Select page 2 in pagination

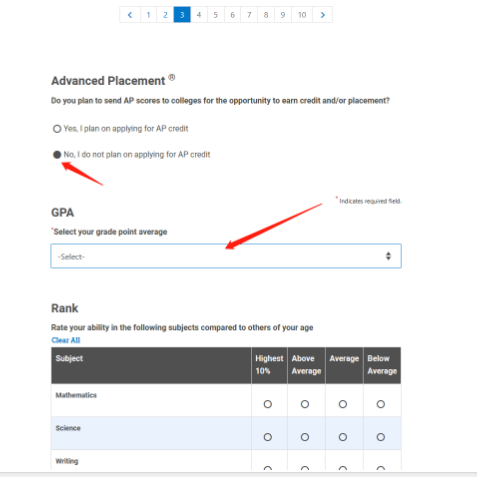(x=165, y=15)
